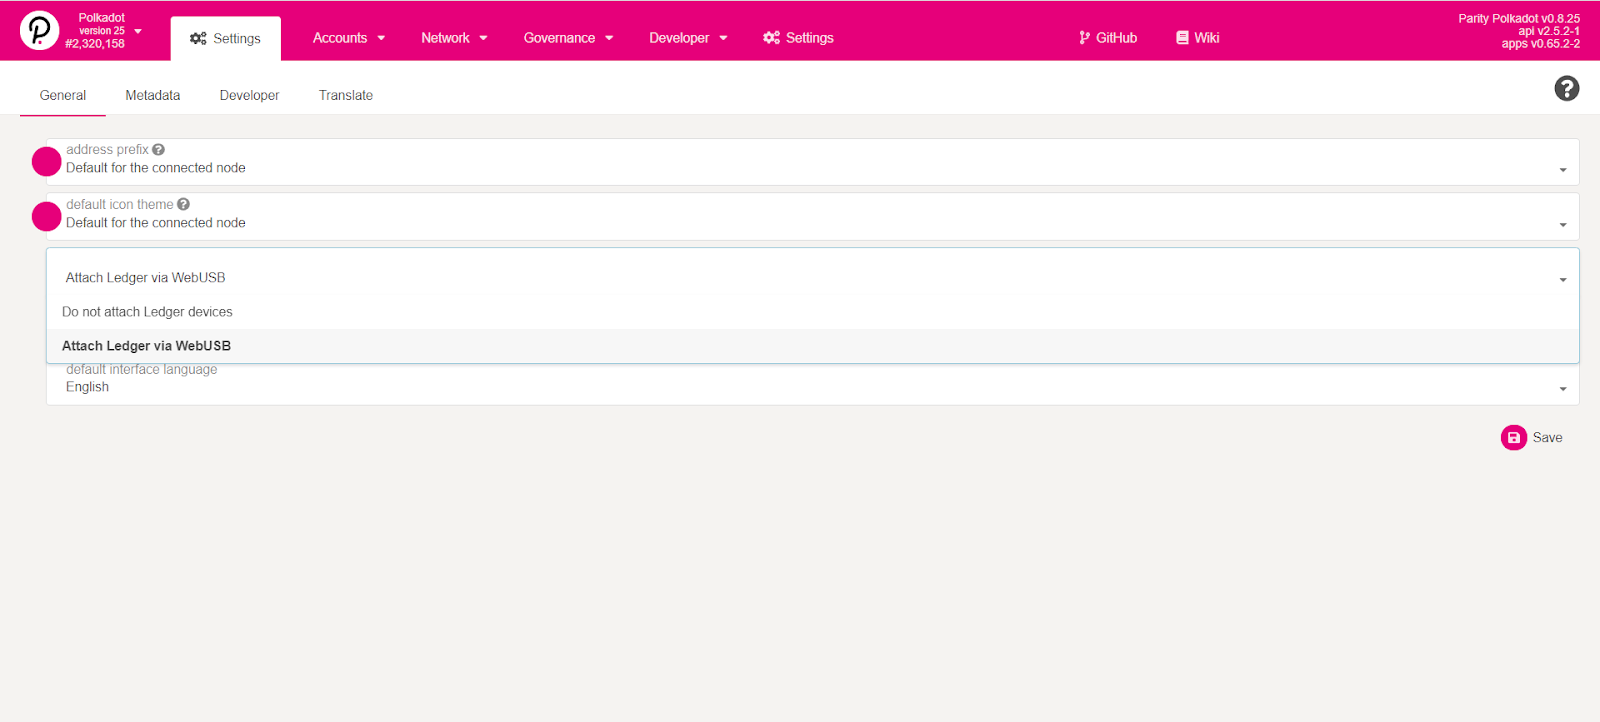The width and height of the screenshot is (1600, 722).
Task: Click the default icon theme help icon
Action: 183,205
